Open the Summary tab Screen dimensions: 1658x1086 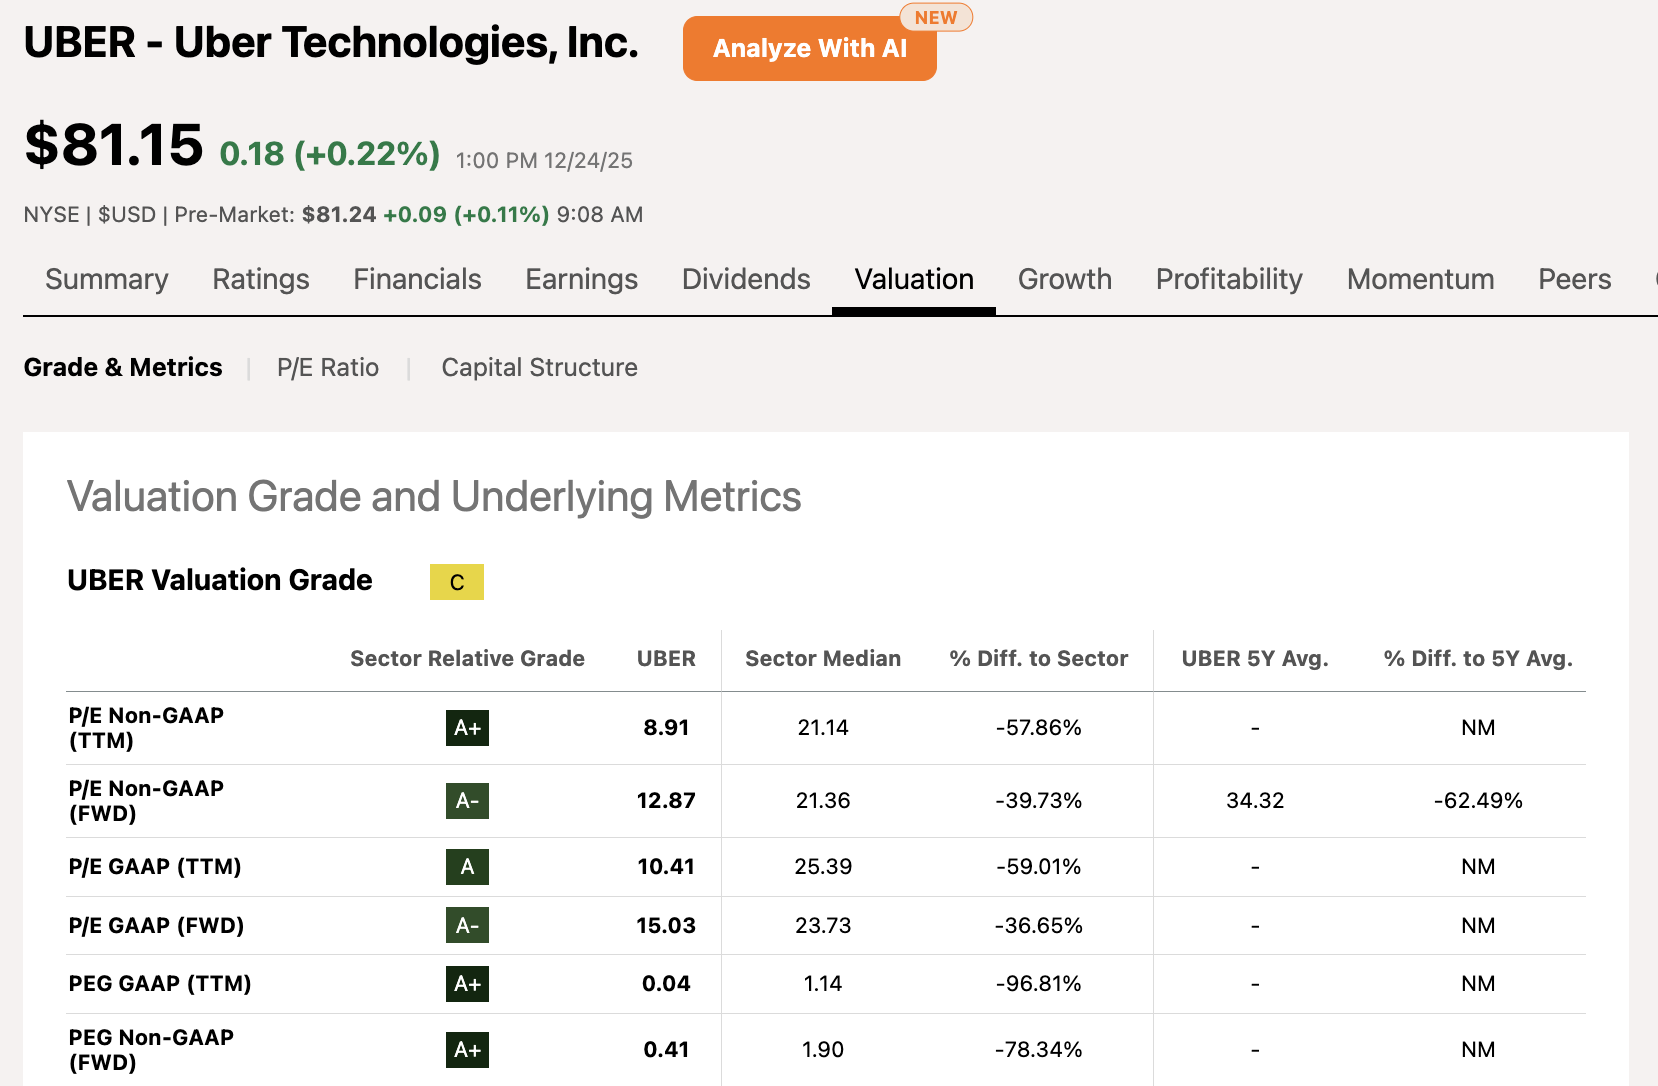pyautogui.click(x=106, y=279)
